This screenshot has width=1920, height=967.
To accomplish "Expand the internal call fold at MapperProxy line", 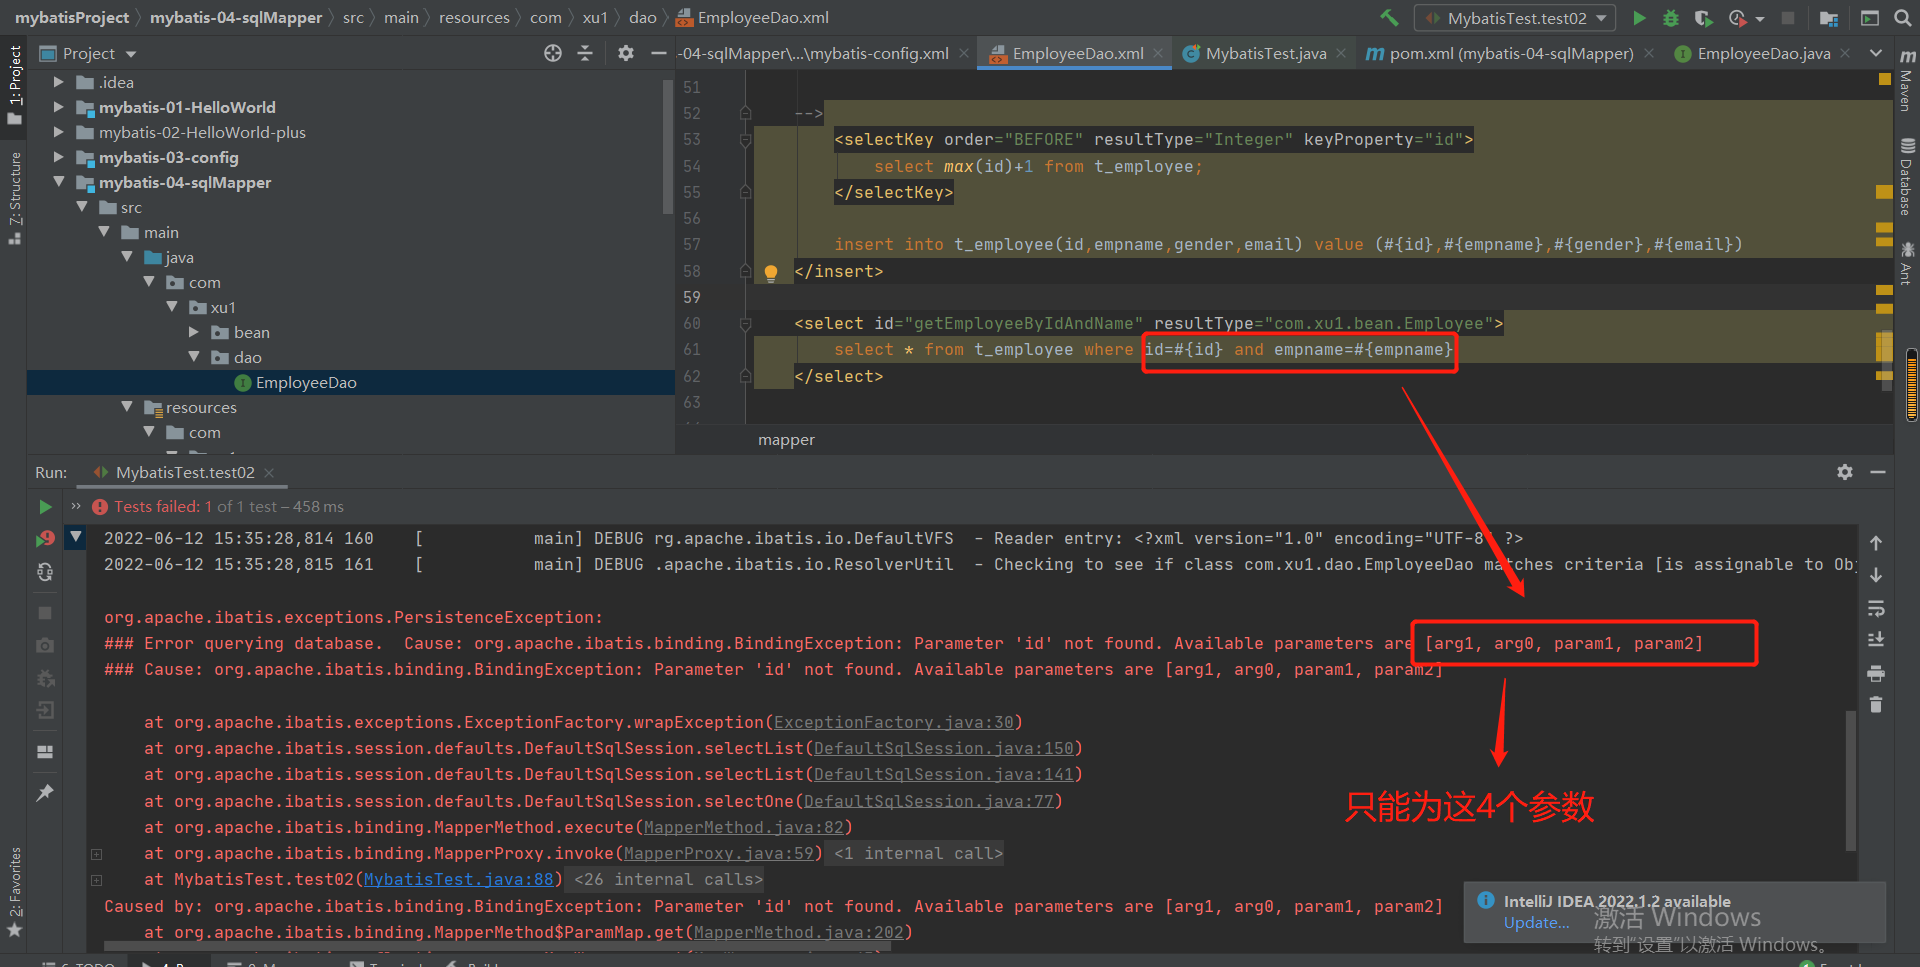I will [x=96, y=854].
